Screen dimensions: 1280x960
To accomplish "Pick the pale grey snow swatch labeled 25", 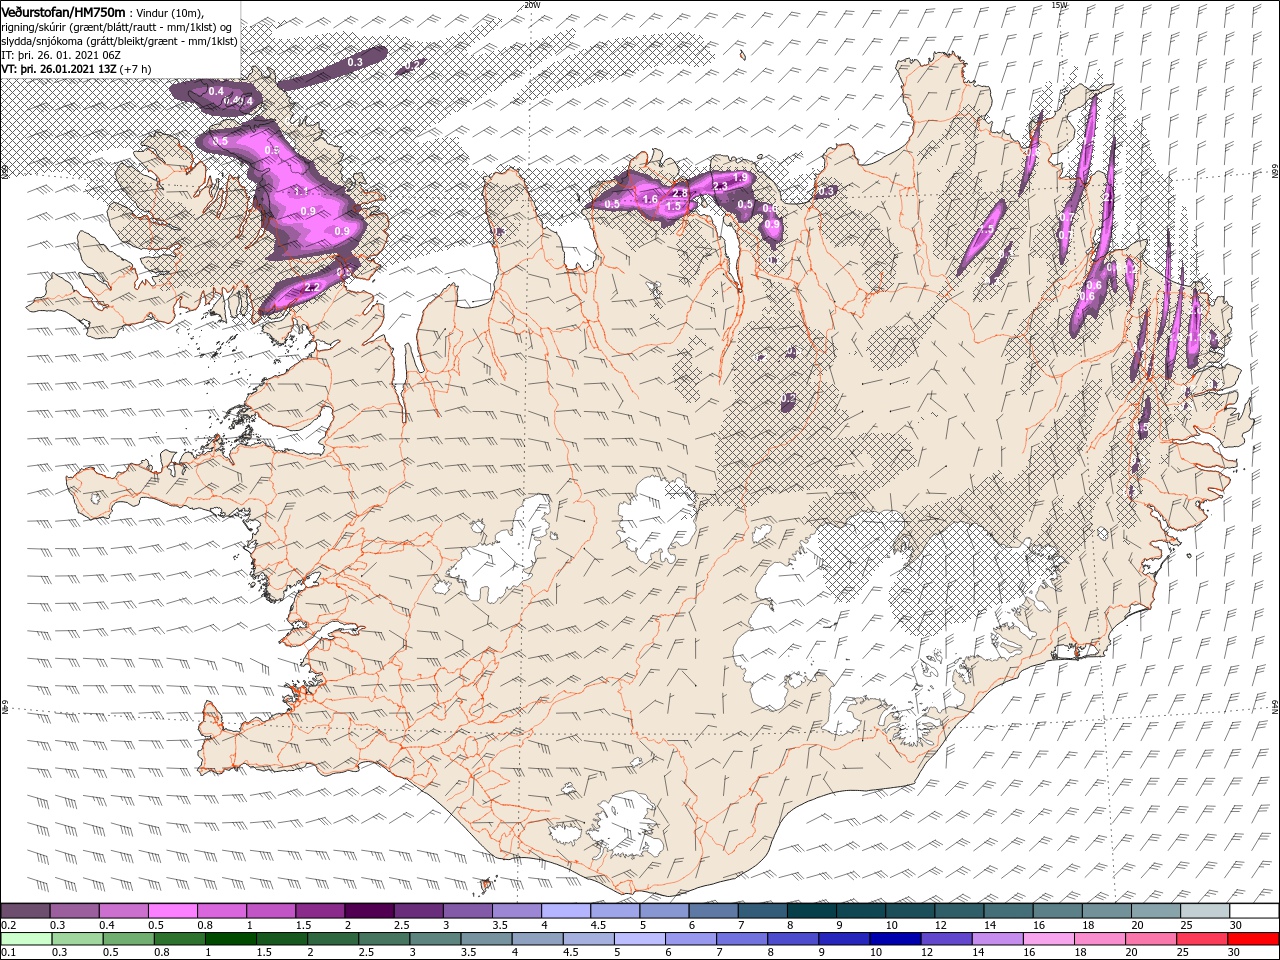I will click(x=1205, y=910).
